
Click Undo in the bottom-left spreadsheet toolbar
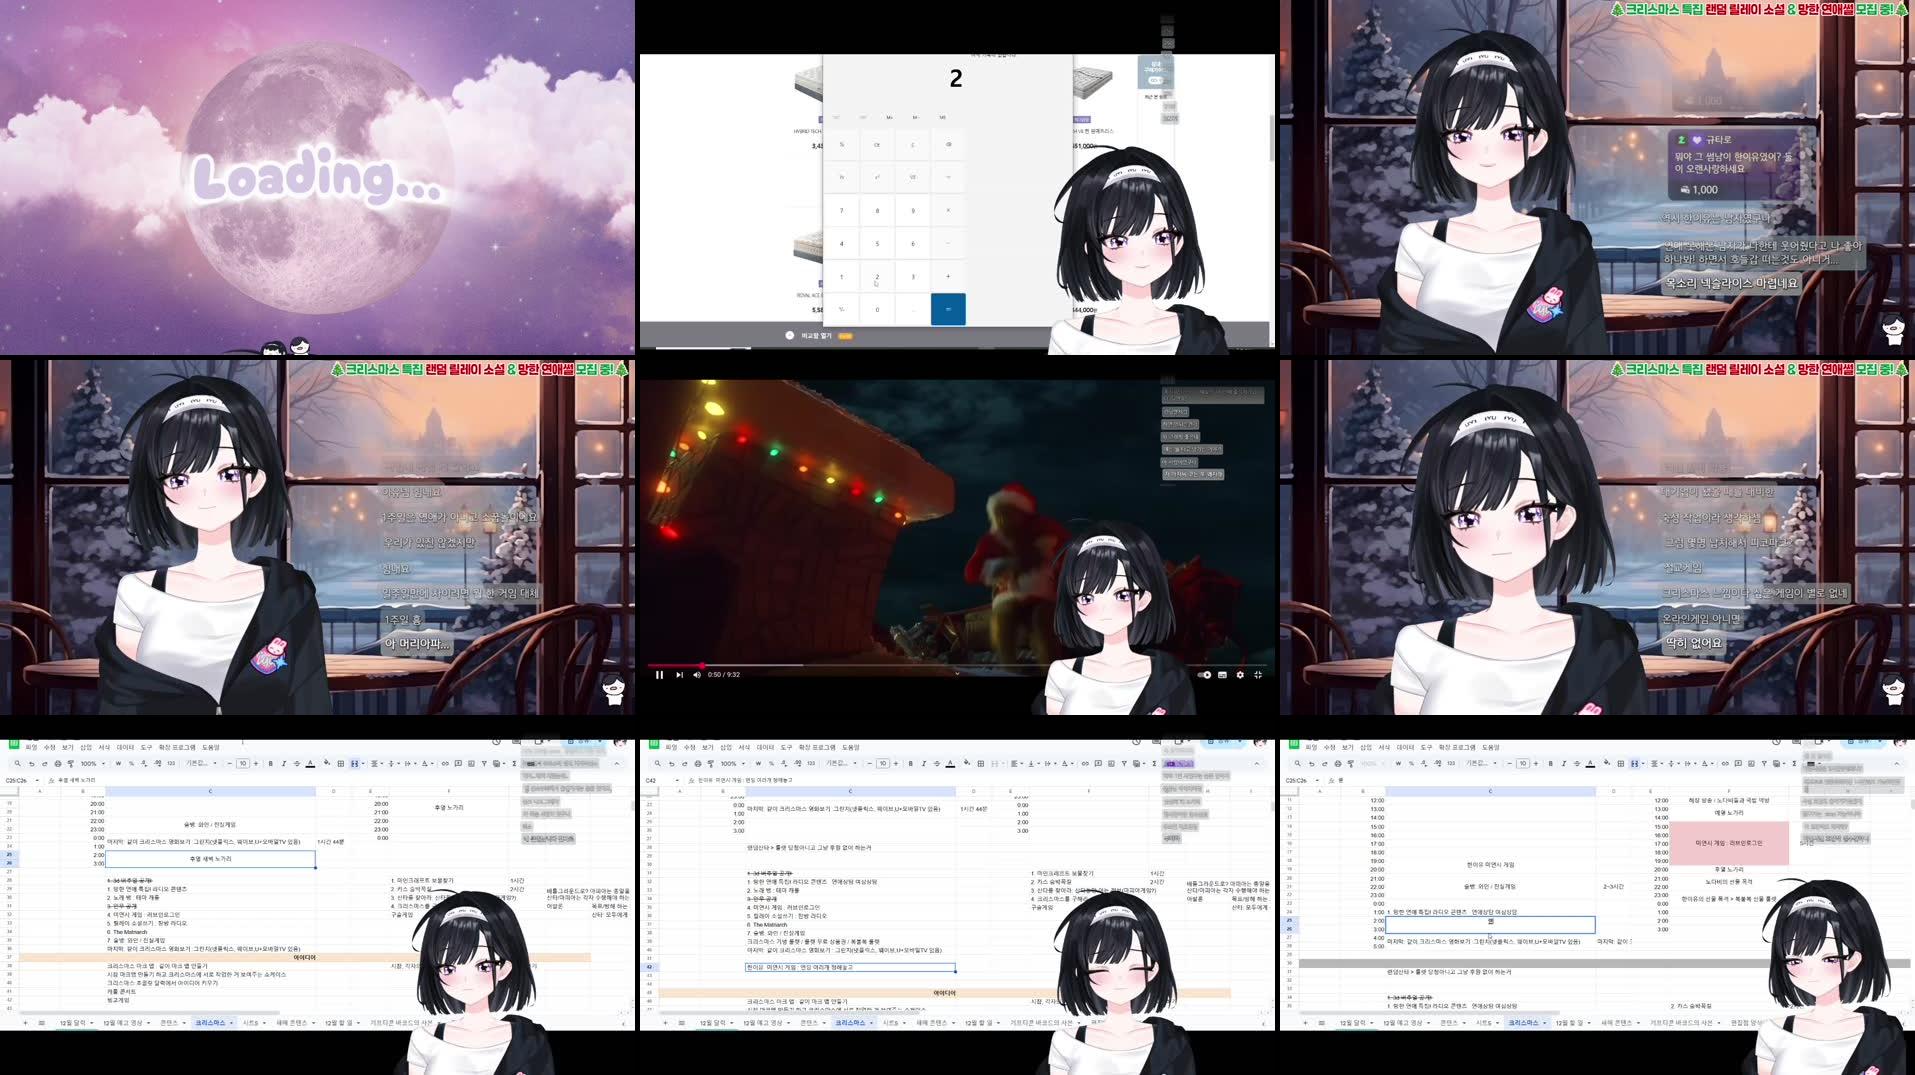point(31,764)
